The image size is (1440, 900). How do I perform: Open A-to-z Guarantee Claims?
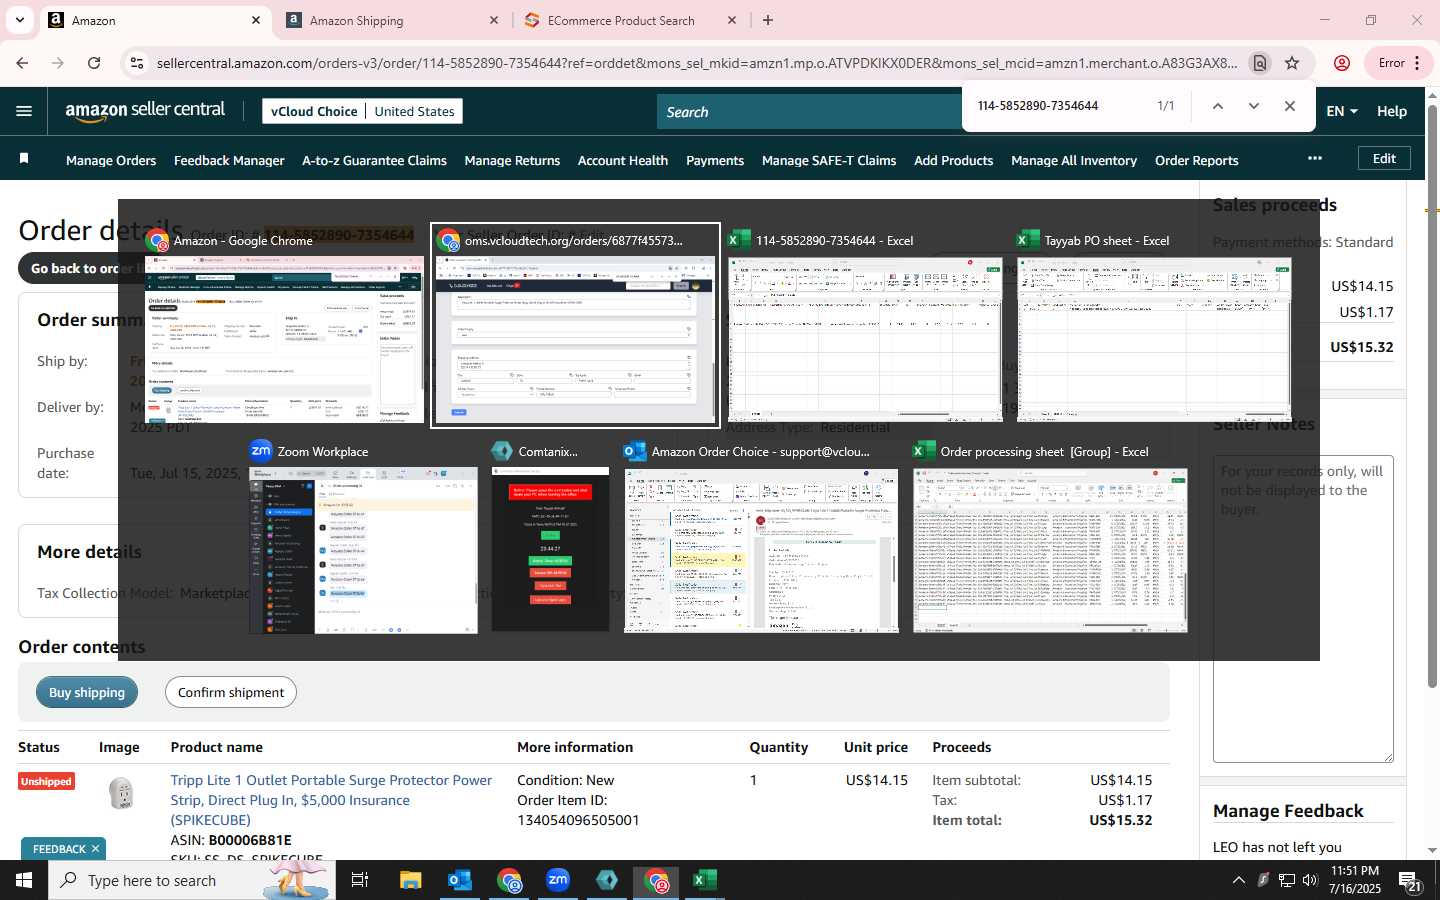coord(374,160)
